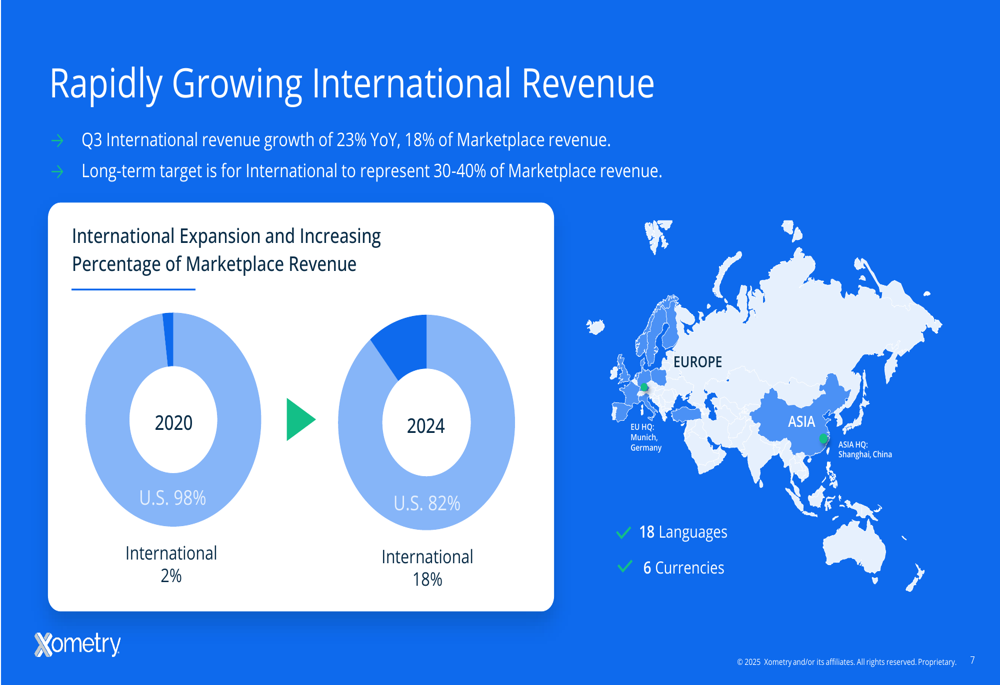1000x685 pixels.
Task: Select the green Asia HQ marker near Shanghai
Action: click(824, 439)
